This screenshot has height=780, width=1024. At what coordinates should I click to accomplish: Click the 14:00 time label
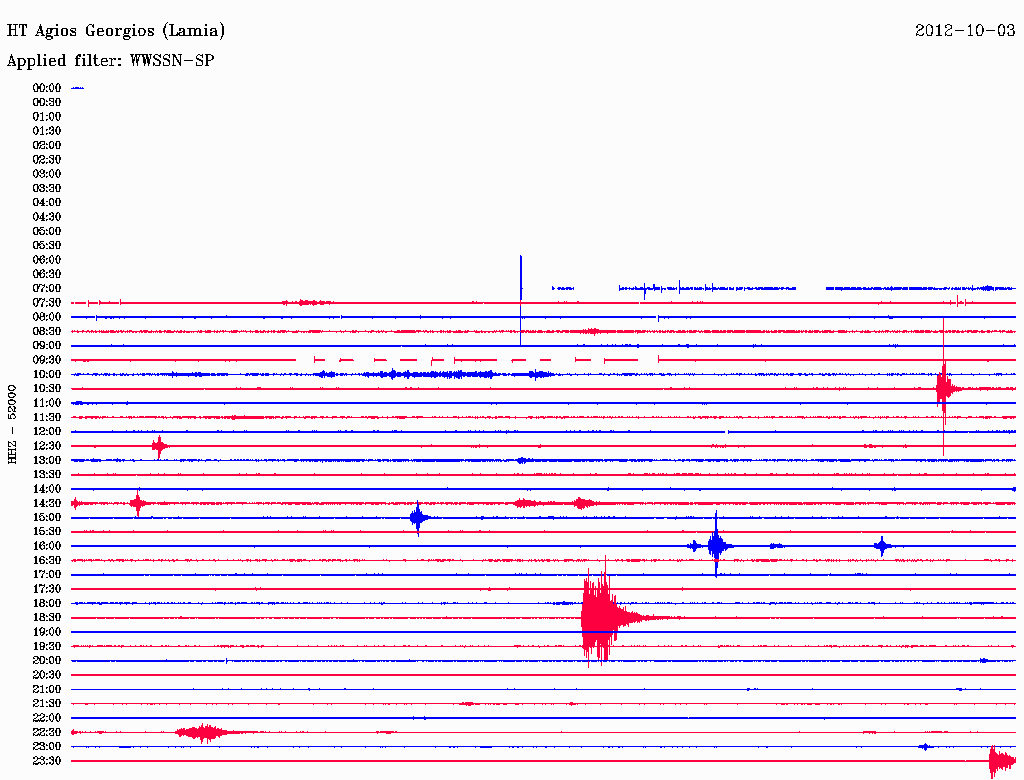(x=47, y=489)
